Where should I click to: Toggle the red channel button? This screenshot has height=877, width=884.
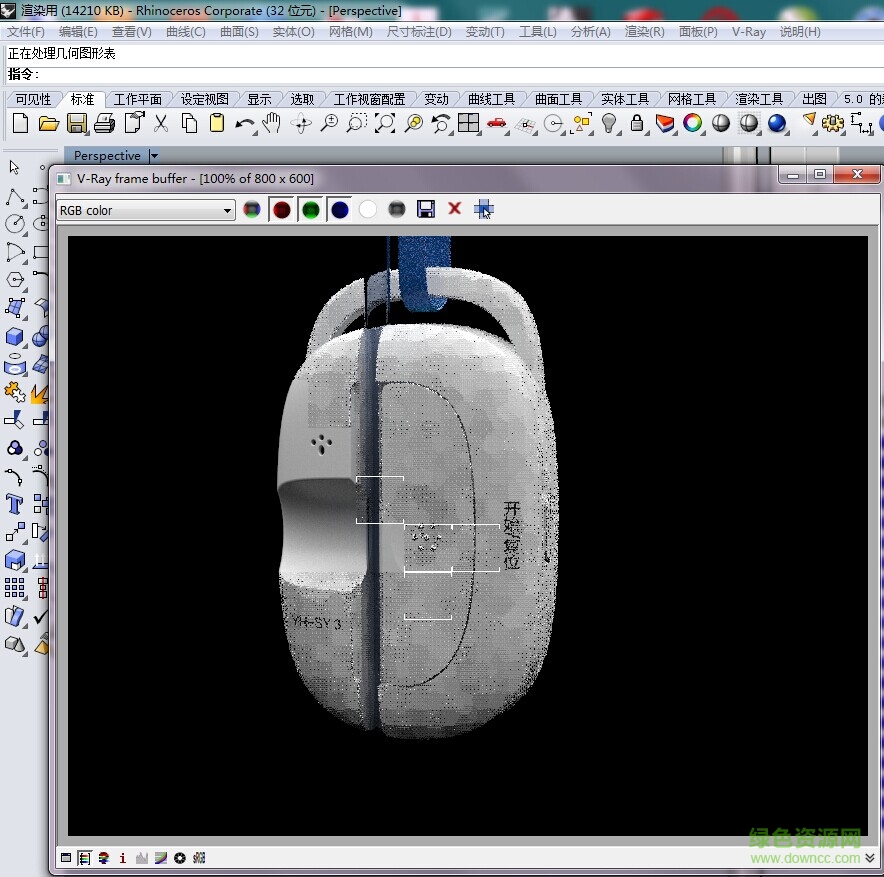[x=283, y=209]
